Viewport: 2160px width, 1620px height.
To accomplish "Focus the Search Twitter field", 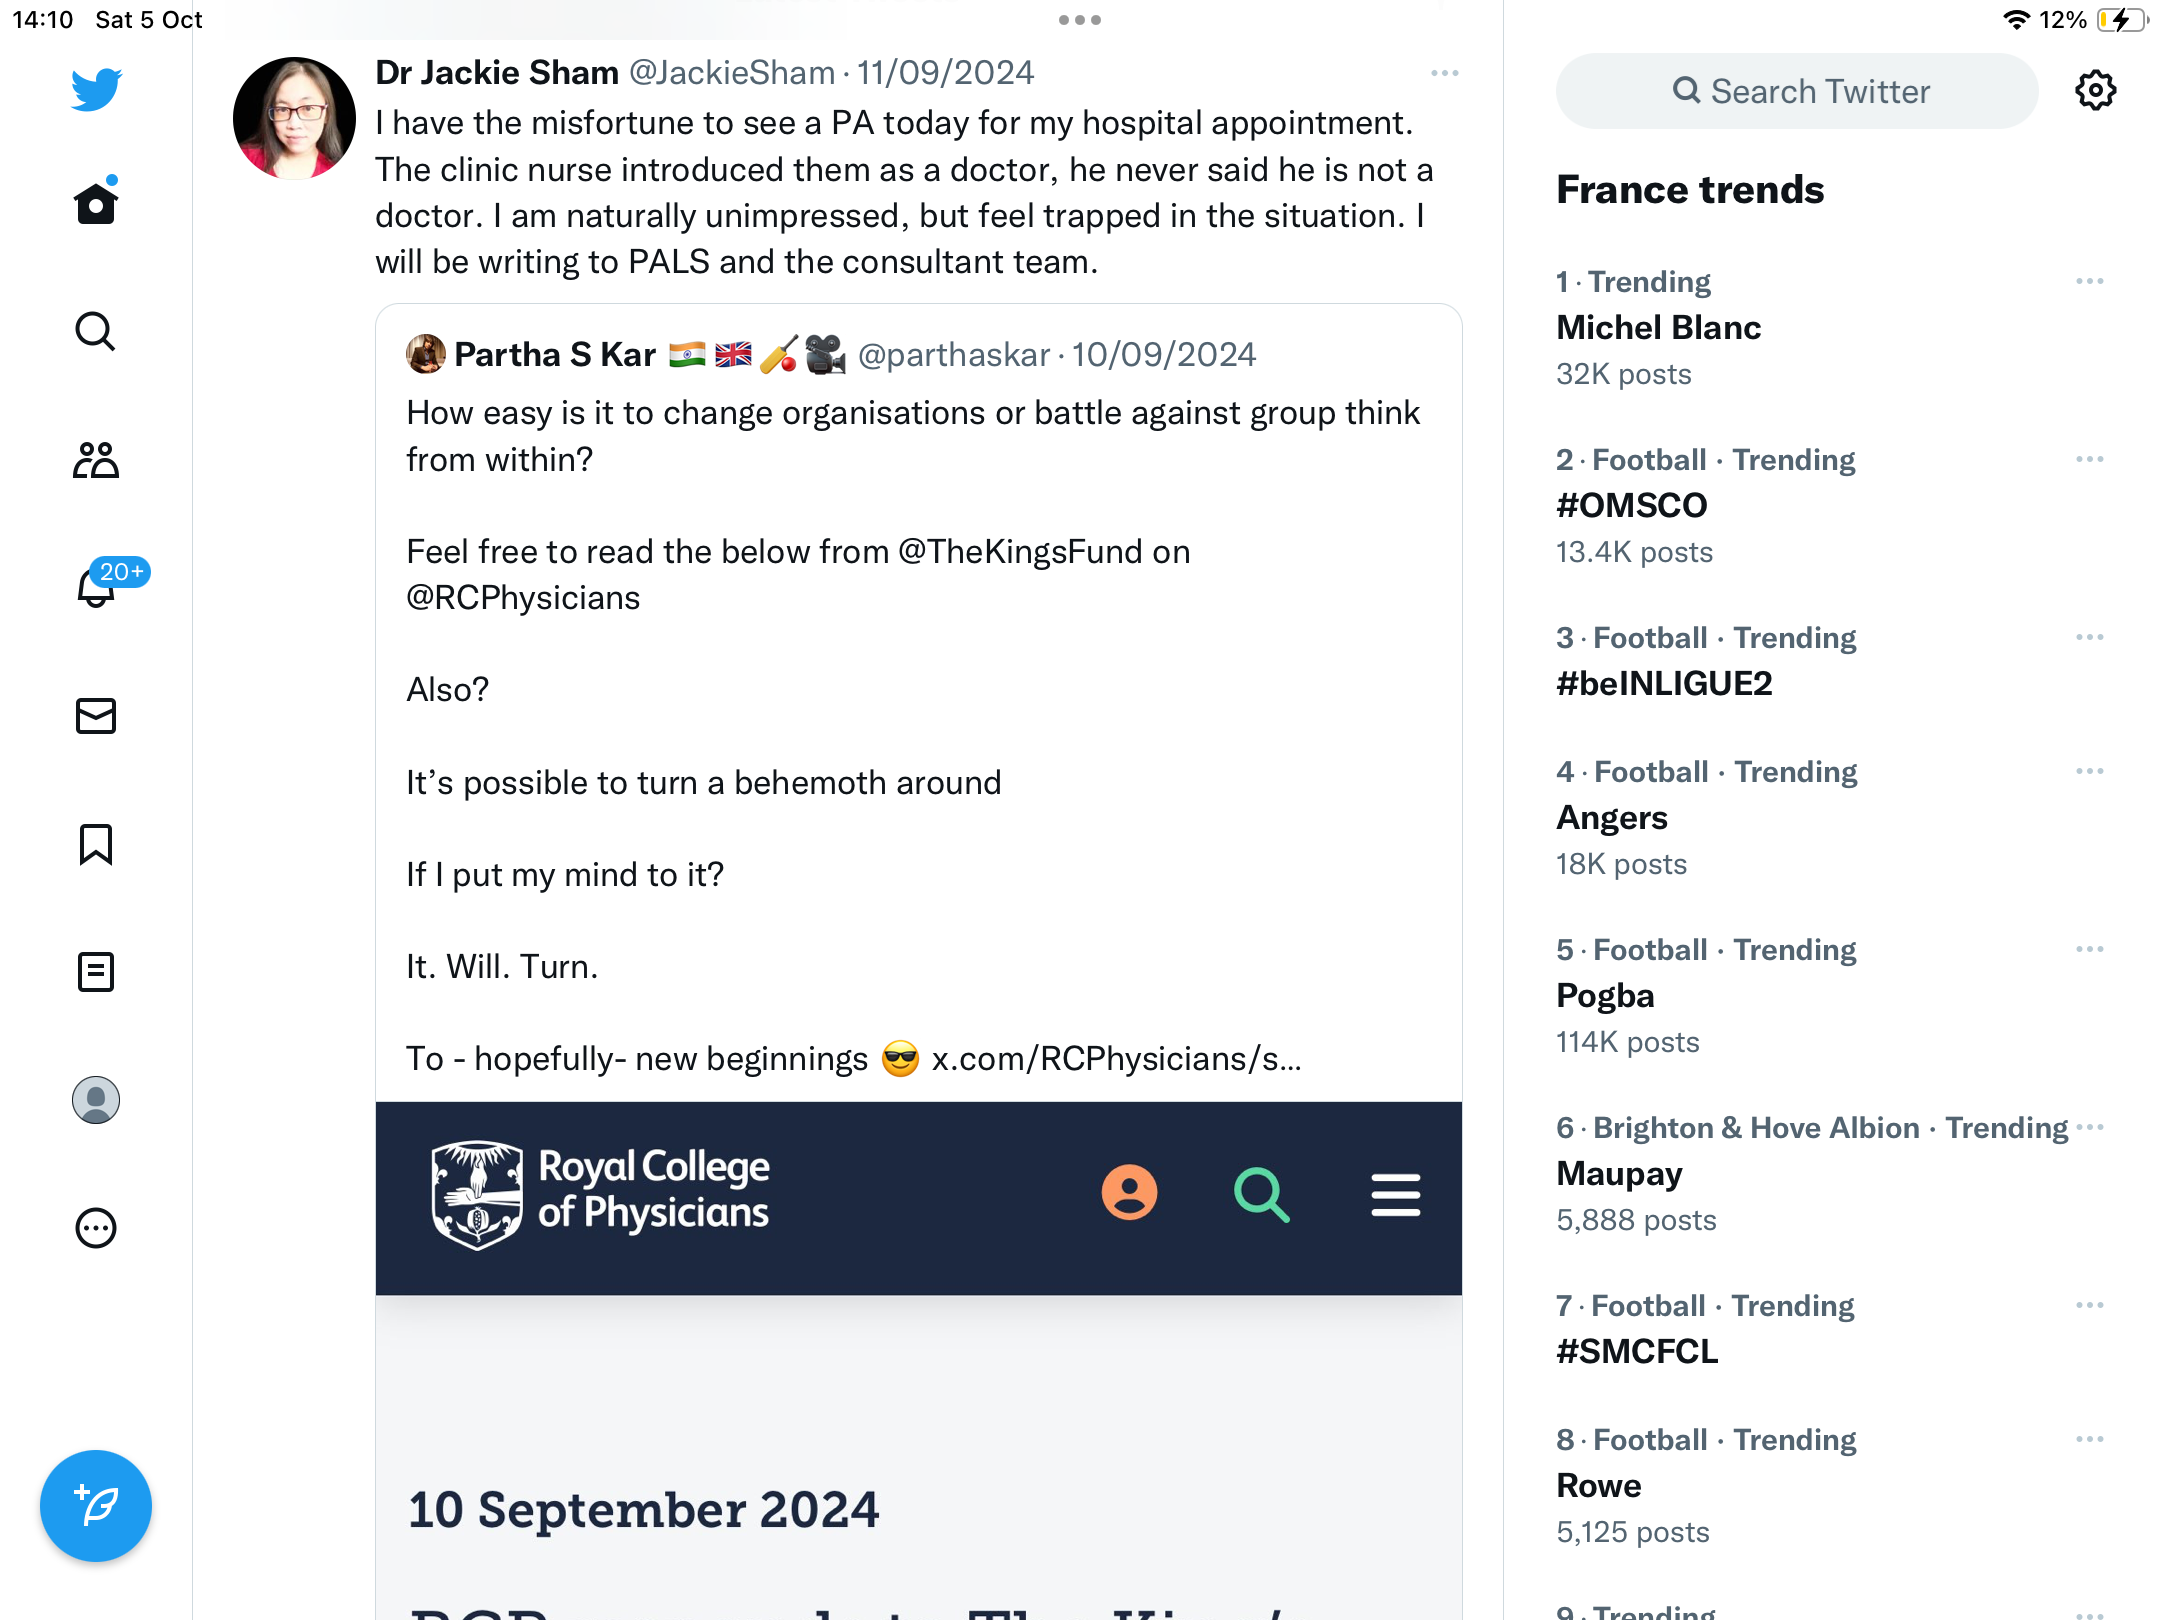I will click(1797, 91).
